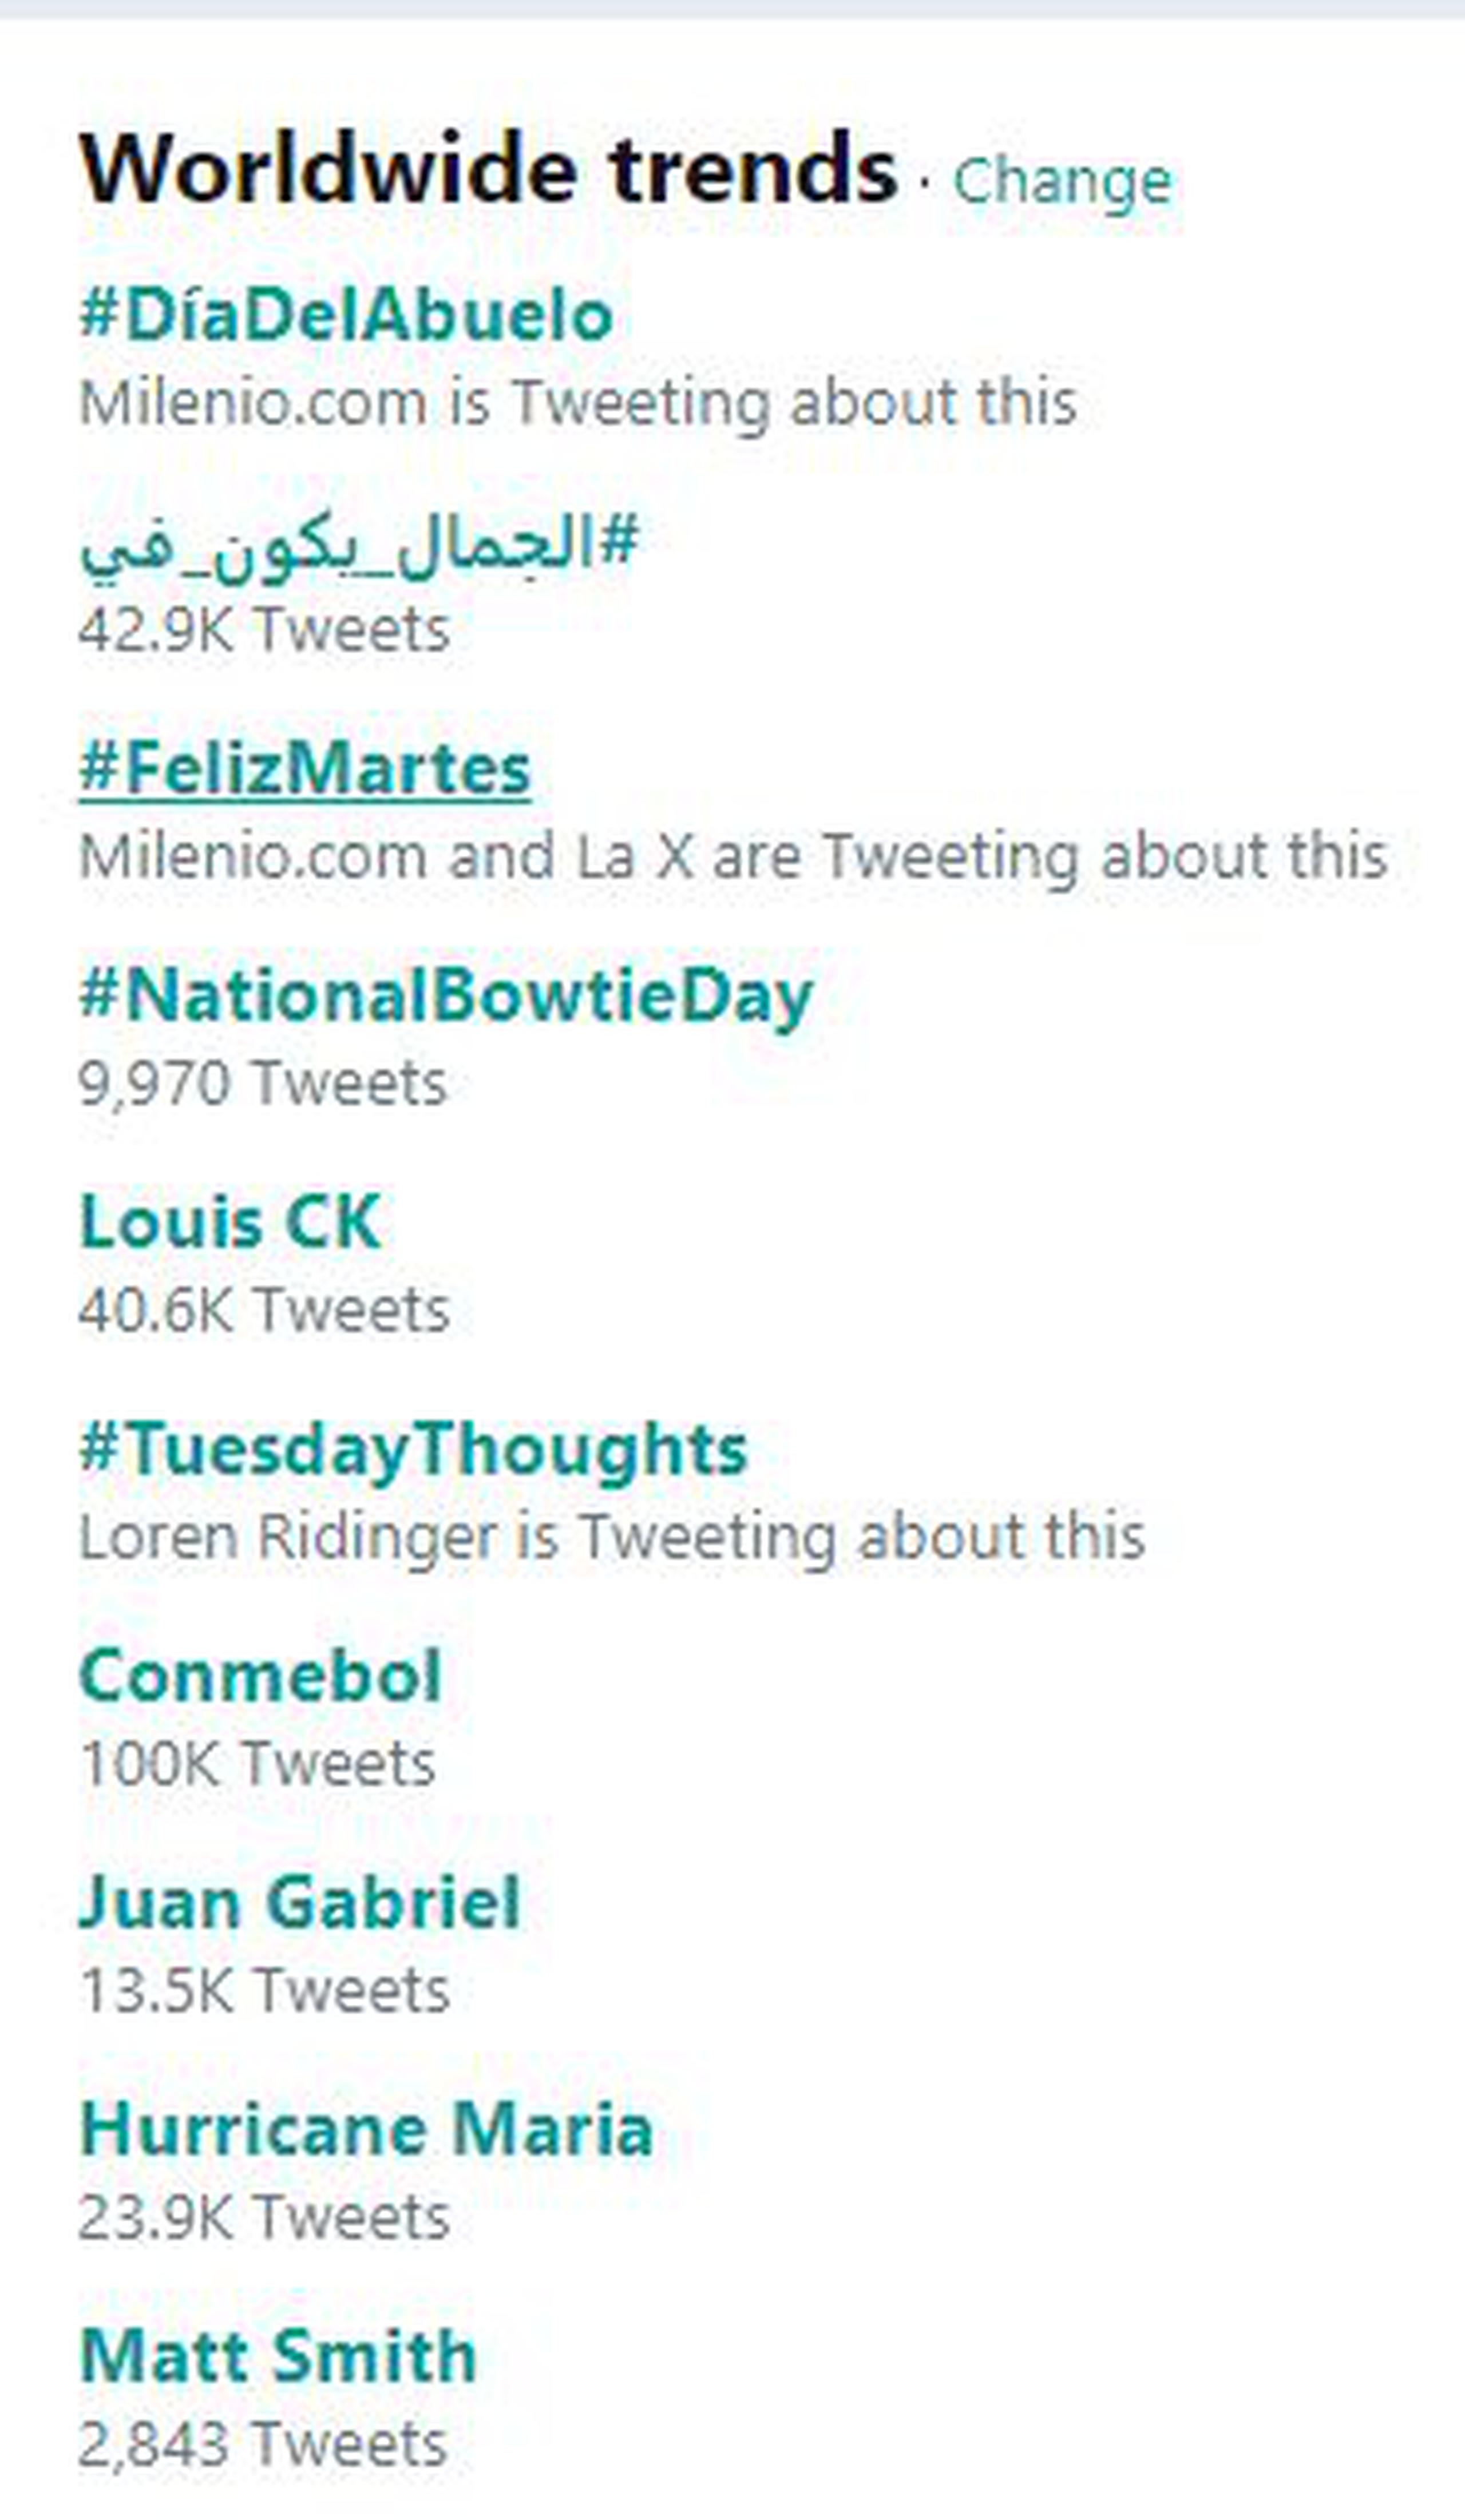1465x2520 pixels.
Task: Select the #NationalBowtieDay trend
Action: click(x=446, y=998)
